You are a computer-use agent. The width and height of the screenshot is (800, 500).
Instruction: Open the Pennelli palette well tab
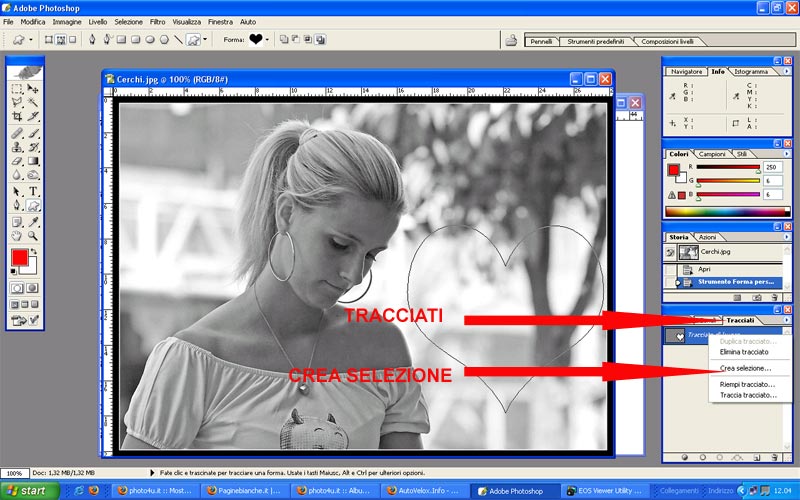tap(541, 41)
